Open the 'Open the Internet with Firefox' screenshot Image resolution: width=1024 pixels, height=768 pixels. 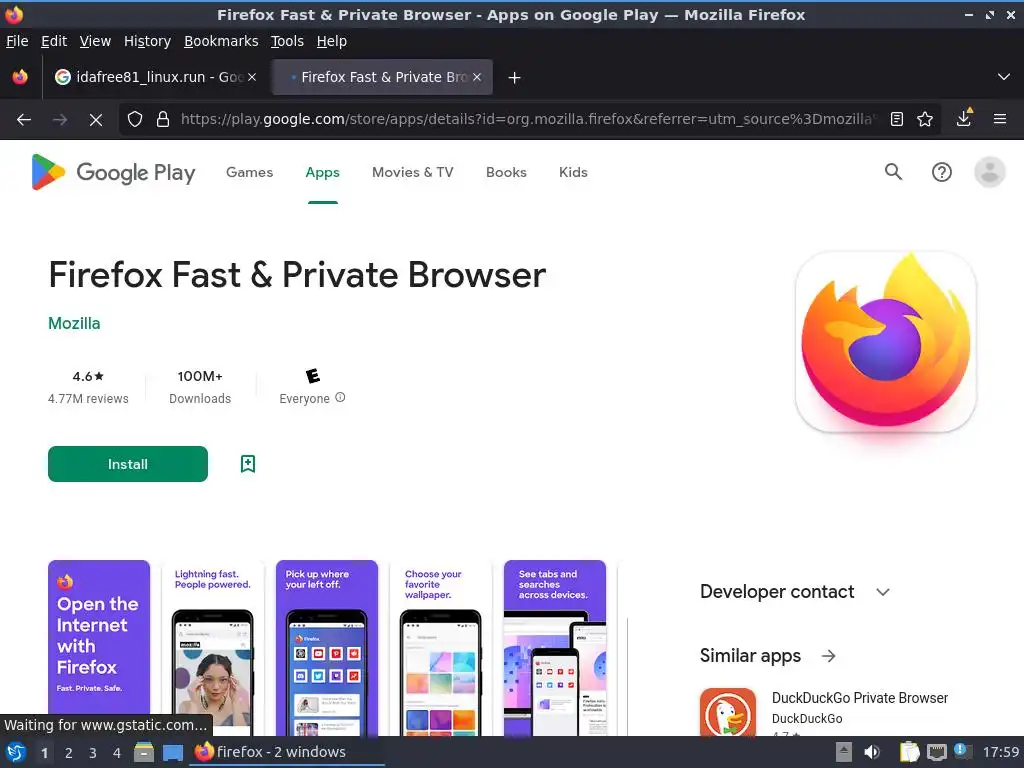click(x=99, y=648)
